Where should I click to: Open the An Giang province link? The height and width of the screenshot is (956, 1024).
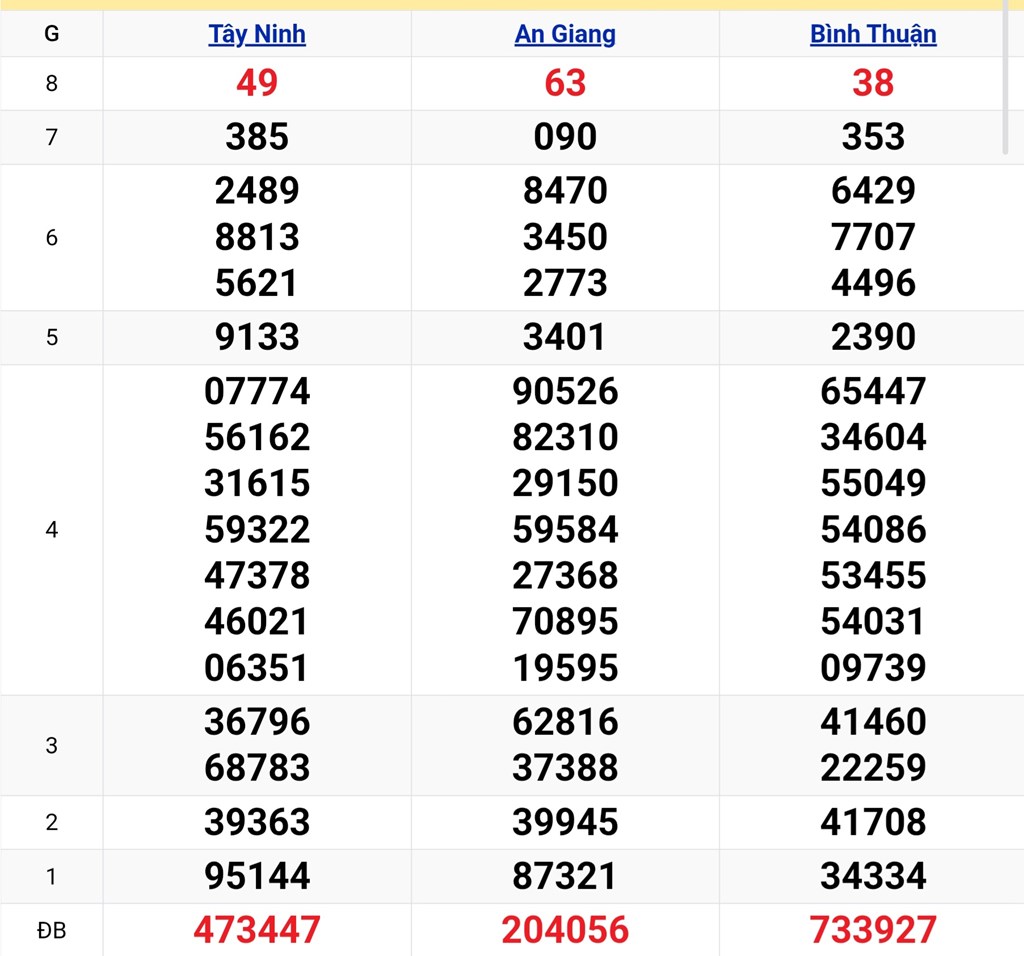click(565, 34)
